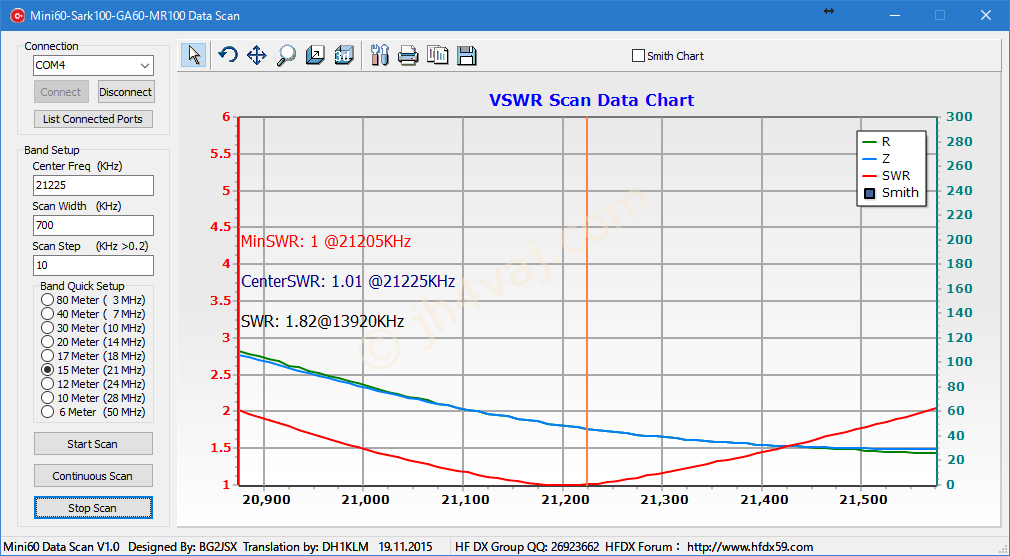Click the VSWR Scan Data Chart title

pos(591,100)
